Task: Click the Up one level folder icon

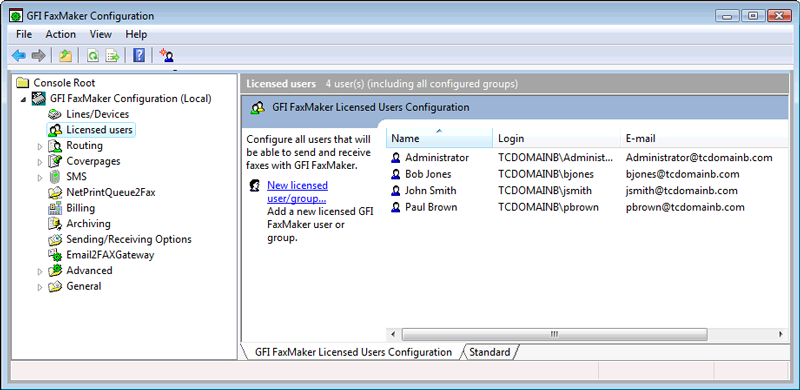Action: coord(65,56)
